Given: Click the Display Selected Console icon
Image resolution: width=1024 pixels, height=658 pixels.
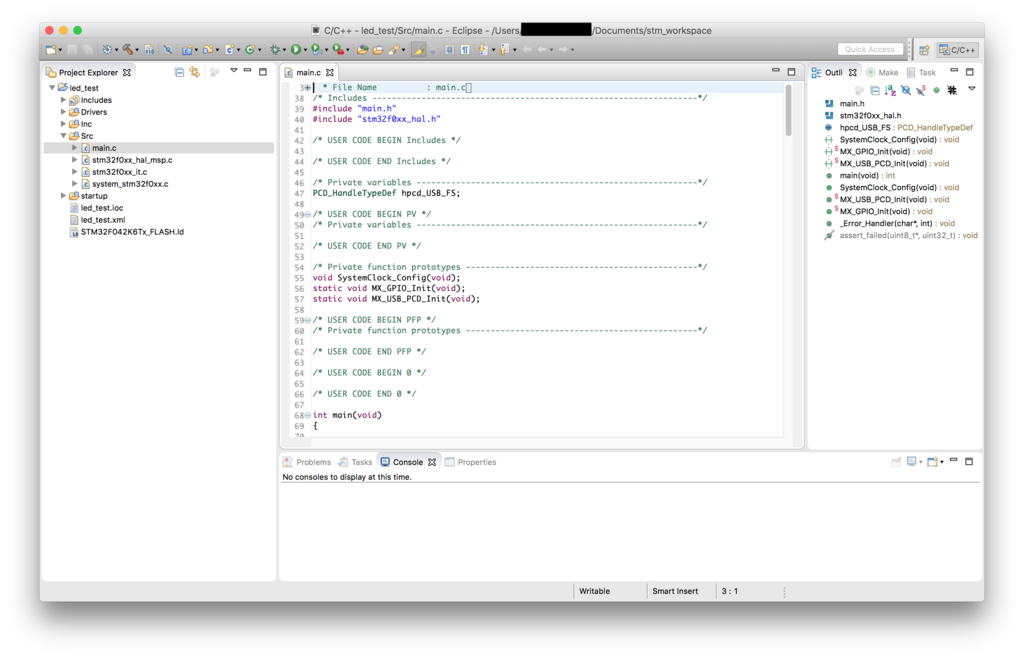Looking at the screenshot, I should [911, 462].
